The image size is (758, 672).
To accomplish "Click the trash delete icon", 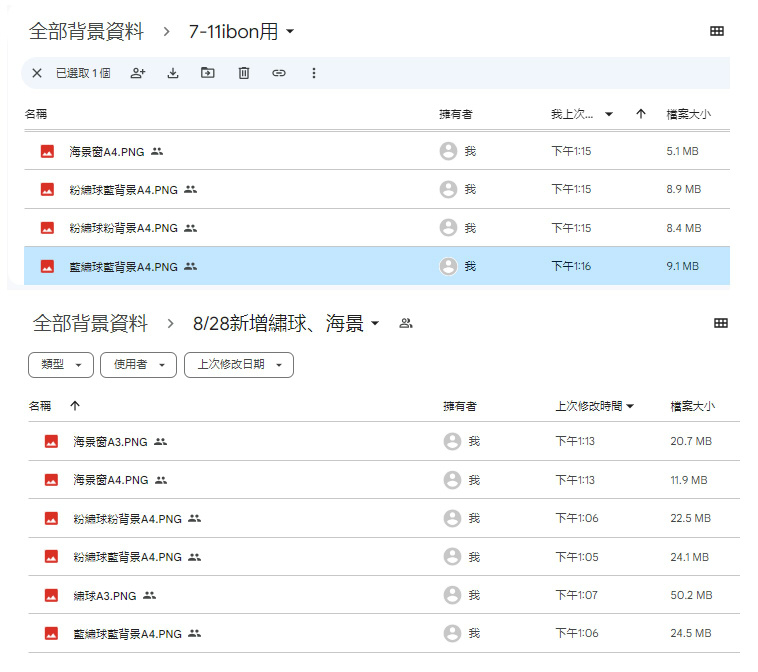I will coord(244,73).
